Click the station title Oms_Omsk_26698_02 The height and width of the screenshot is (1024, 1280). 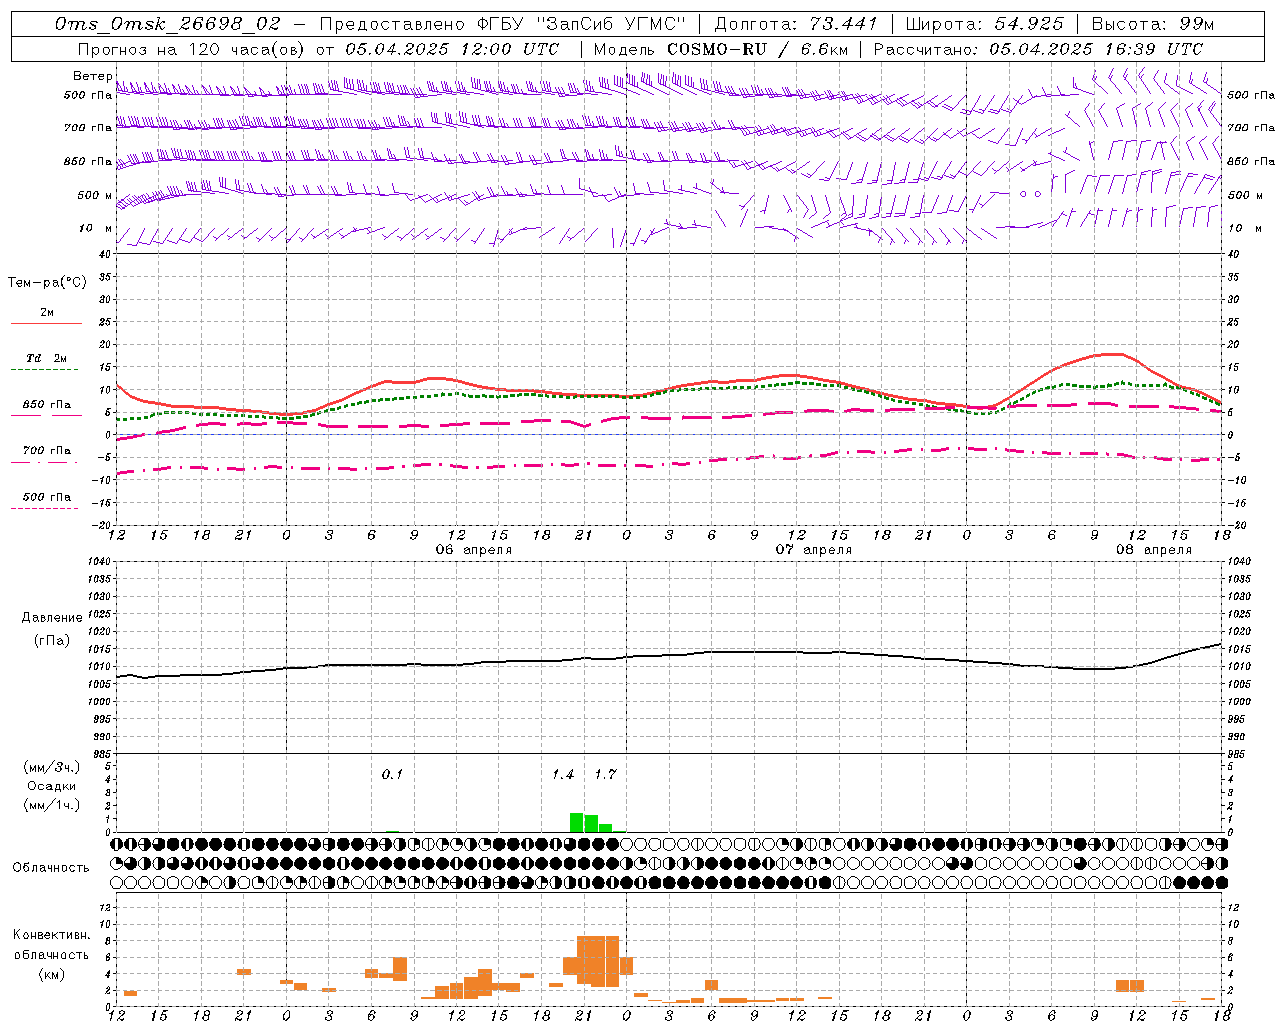(x=168, y=23)
